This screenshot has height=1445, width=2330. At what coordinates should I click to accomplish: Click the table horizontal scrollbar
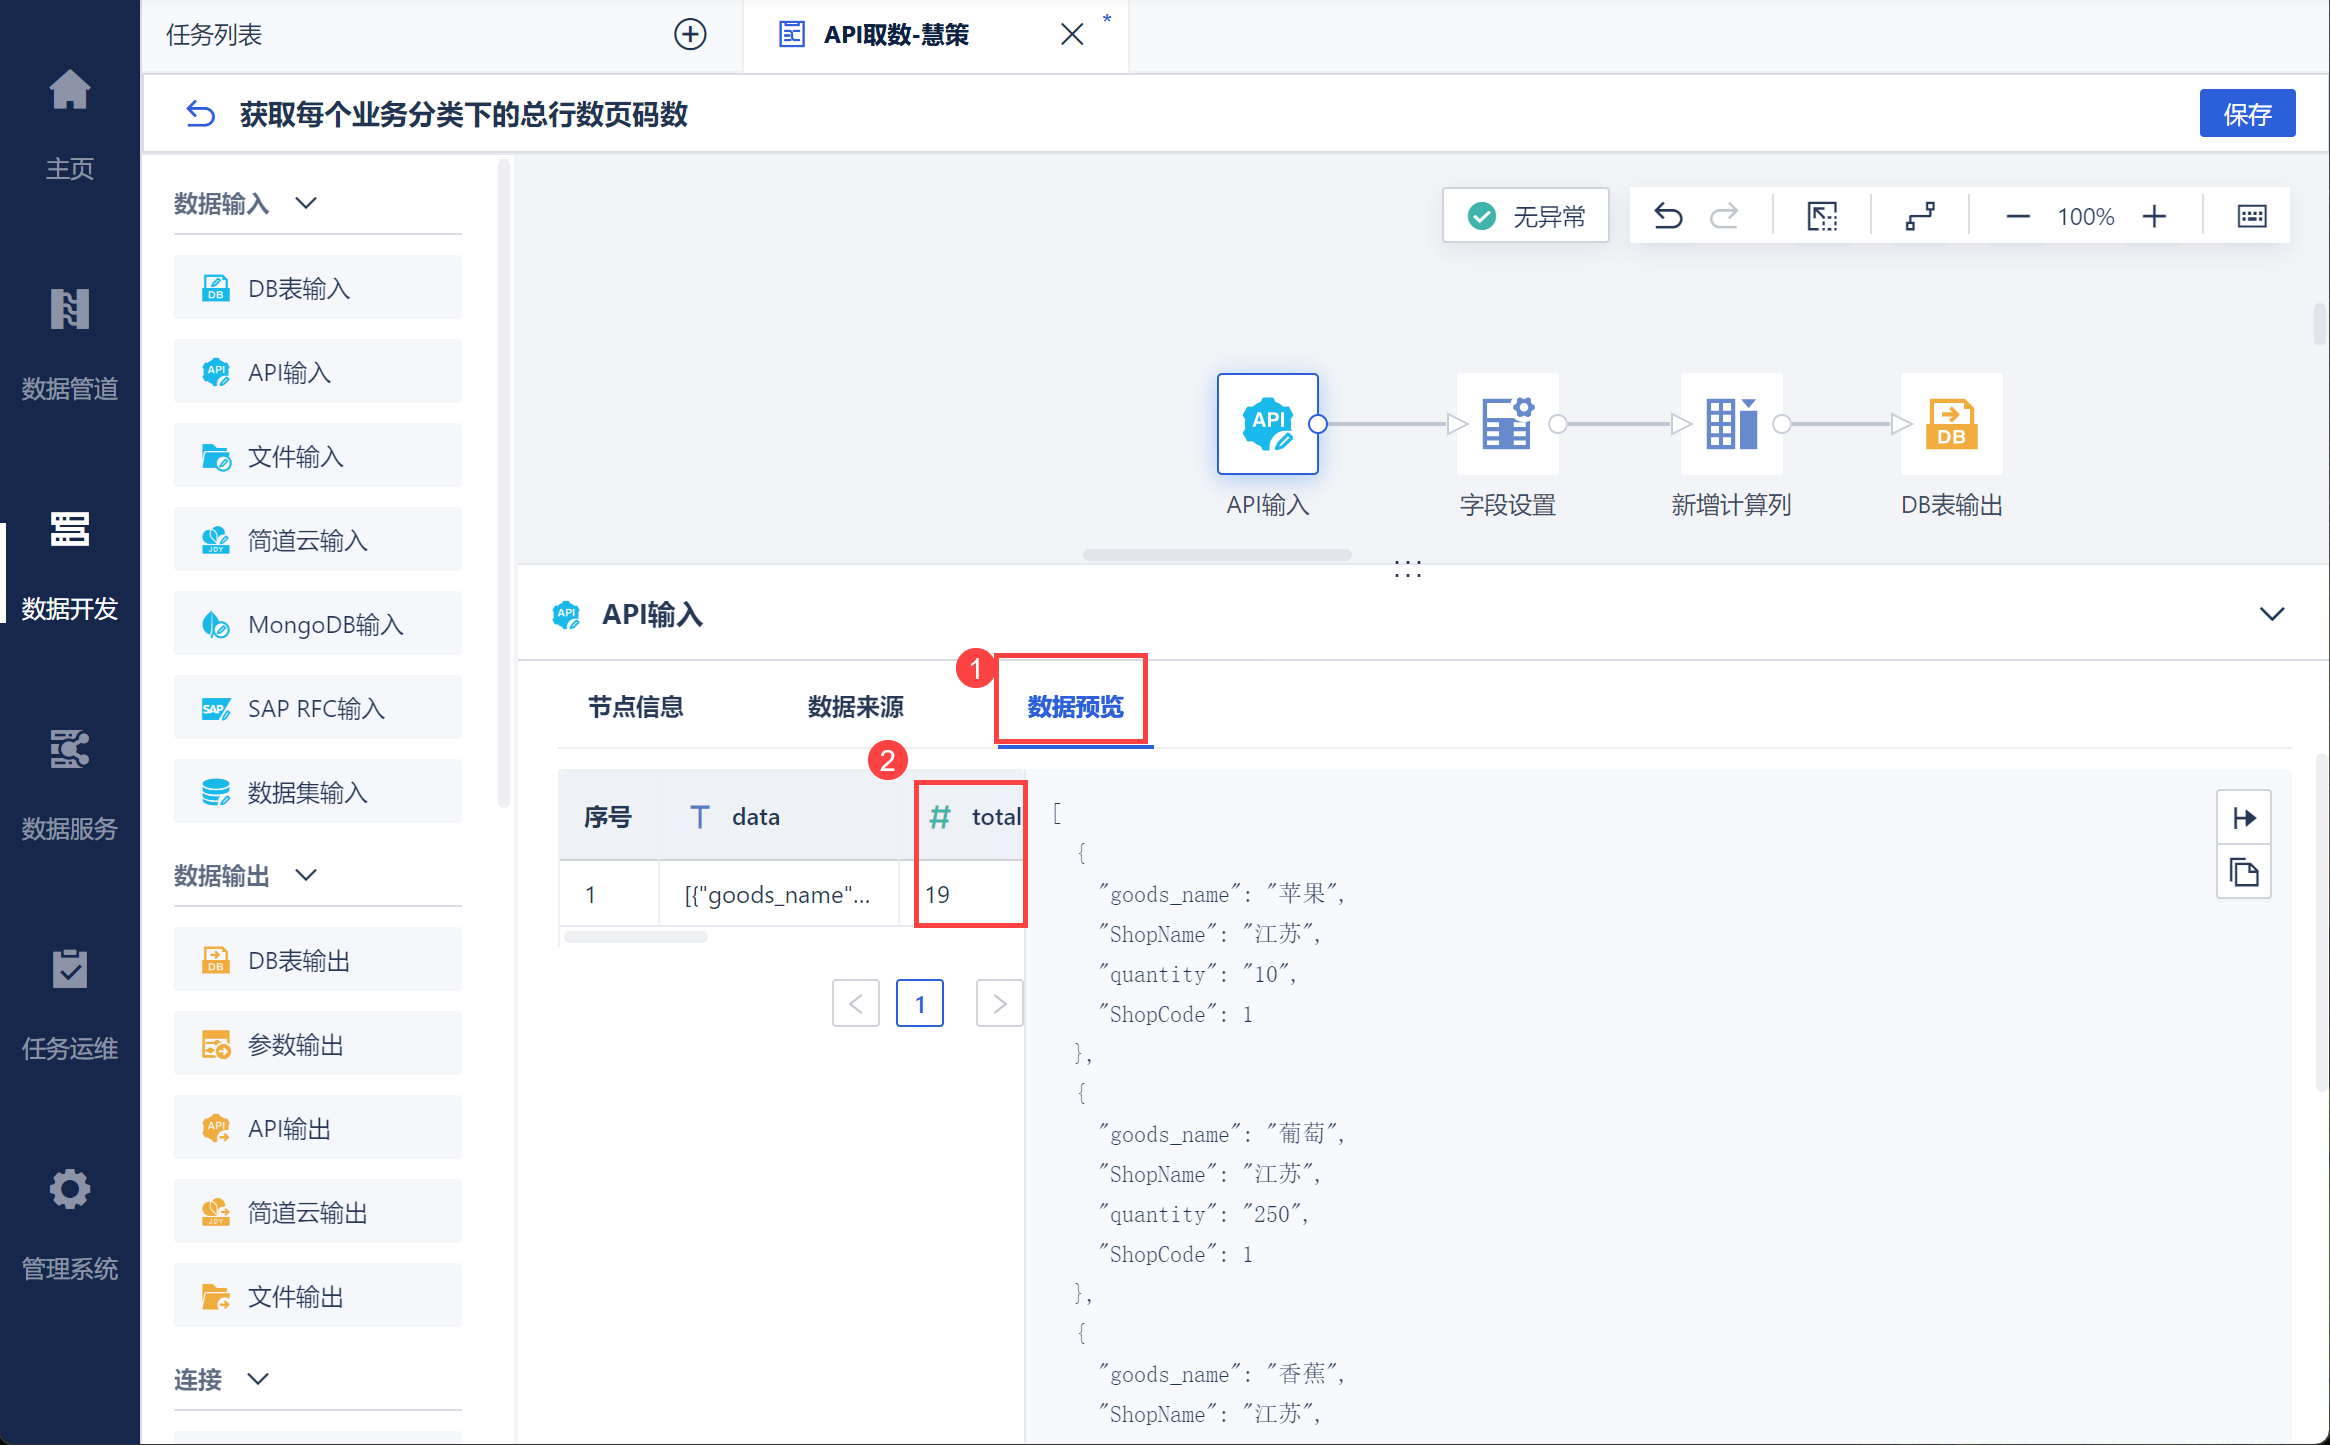point(635,938)
